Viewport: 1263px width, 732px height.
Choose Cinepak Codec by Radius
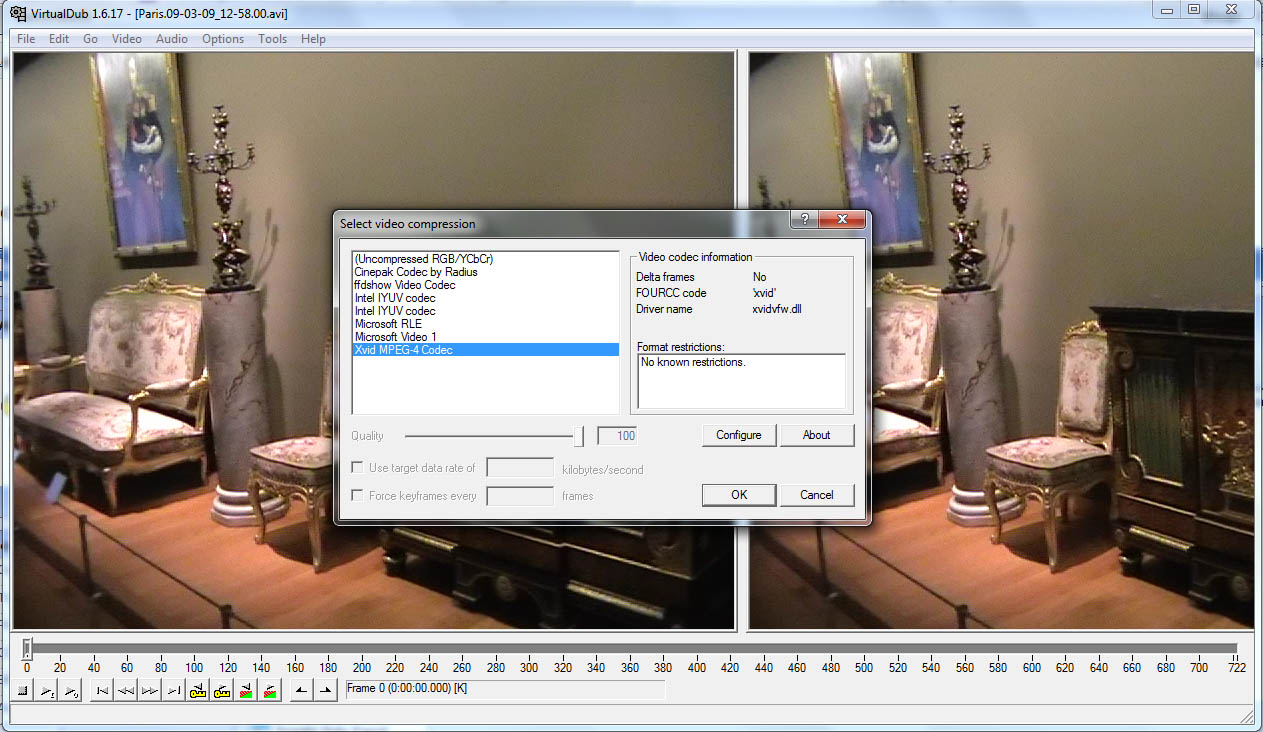tap(415, 272)
